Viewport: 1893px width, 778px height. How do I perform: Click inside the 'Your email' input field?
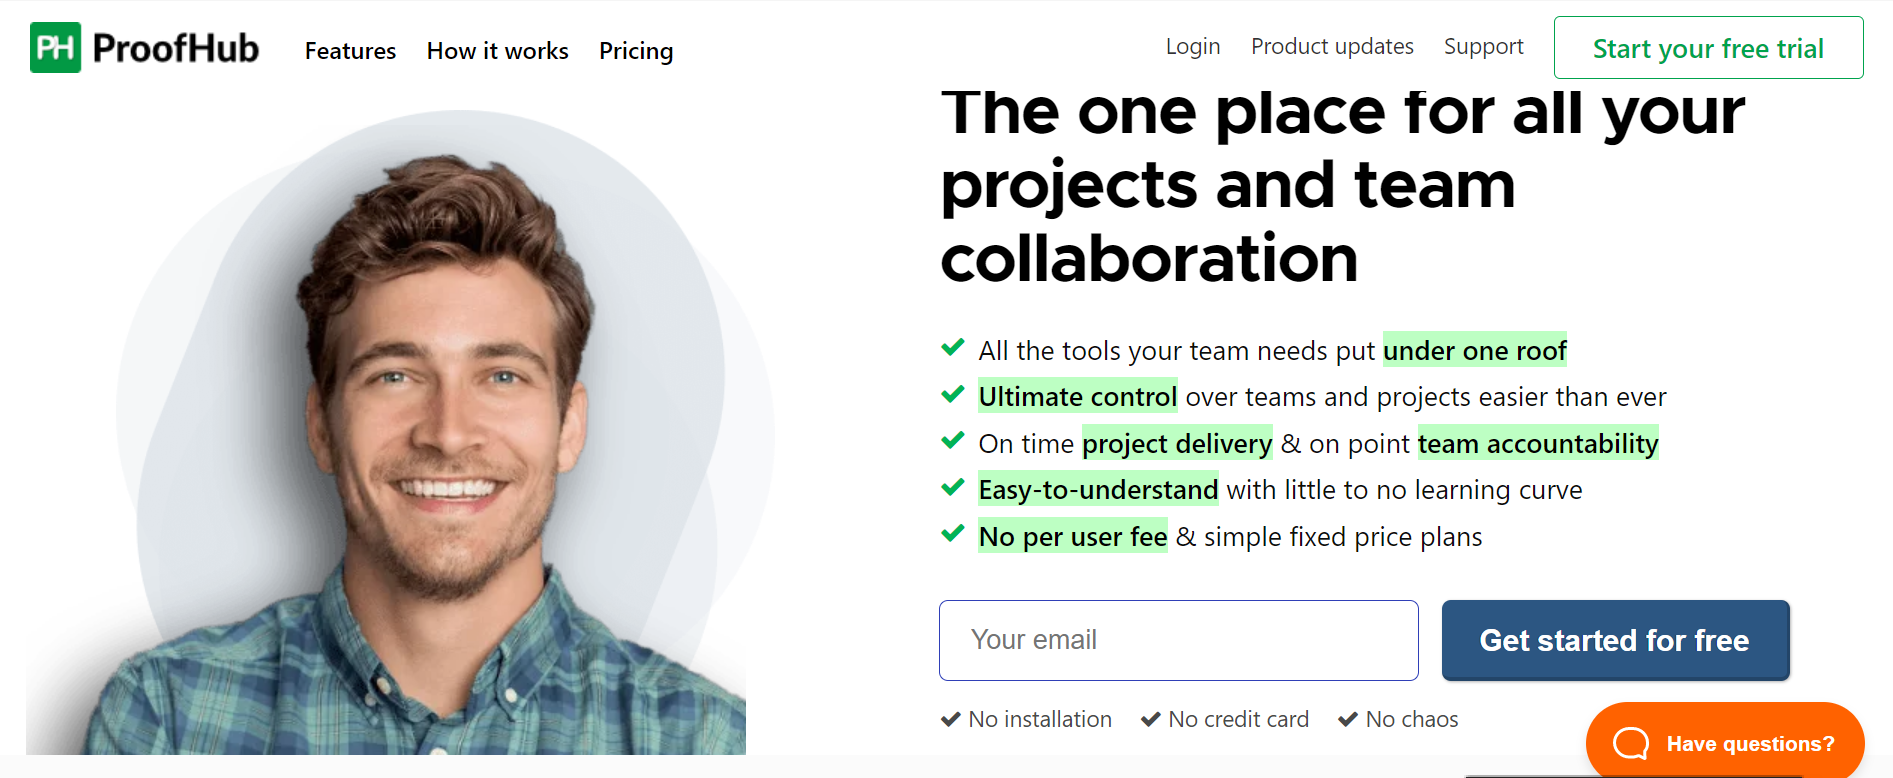coord(1178,640)
